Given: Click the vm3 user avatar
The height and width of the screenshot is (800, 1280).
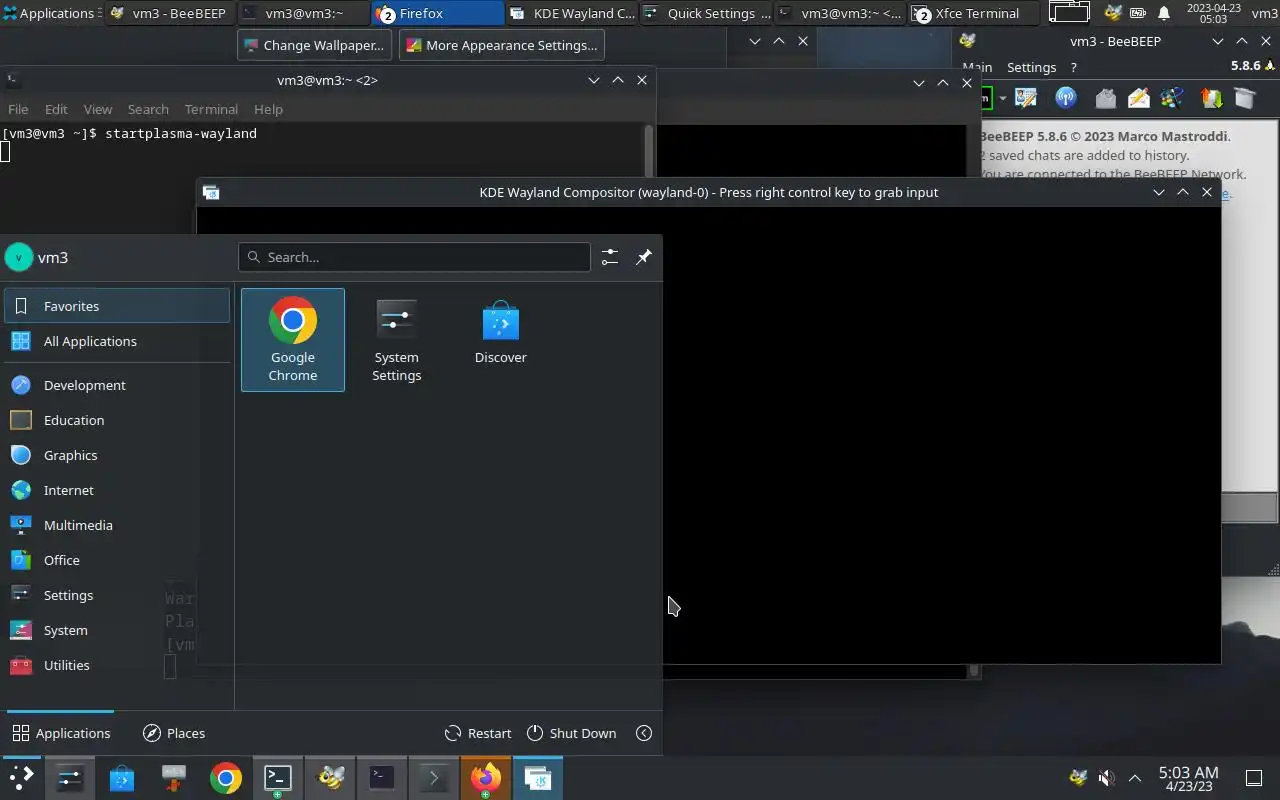Looking at the screenshot, I should click(19, 257).
